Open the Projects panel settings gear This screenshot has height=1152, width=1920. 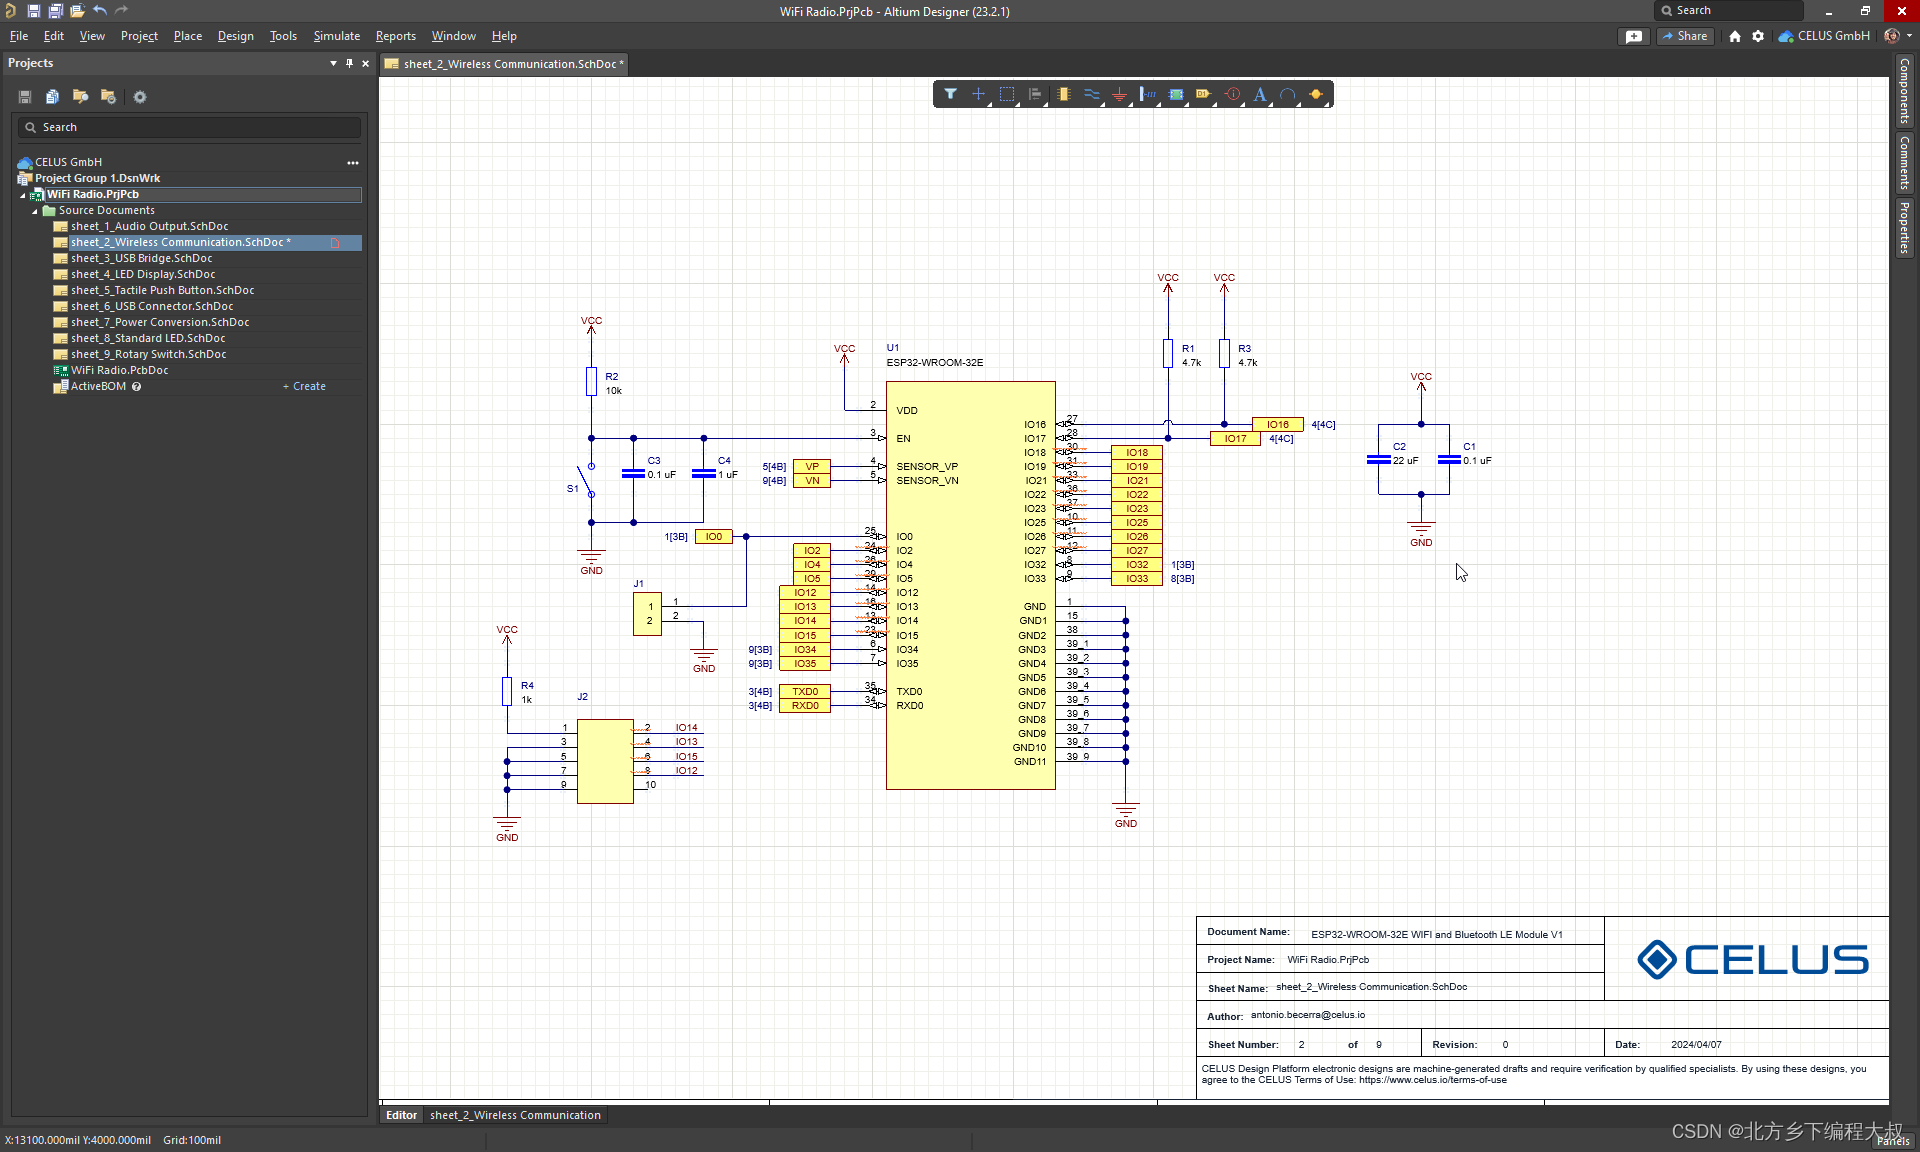[x=140, y=97]
